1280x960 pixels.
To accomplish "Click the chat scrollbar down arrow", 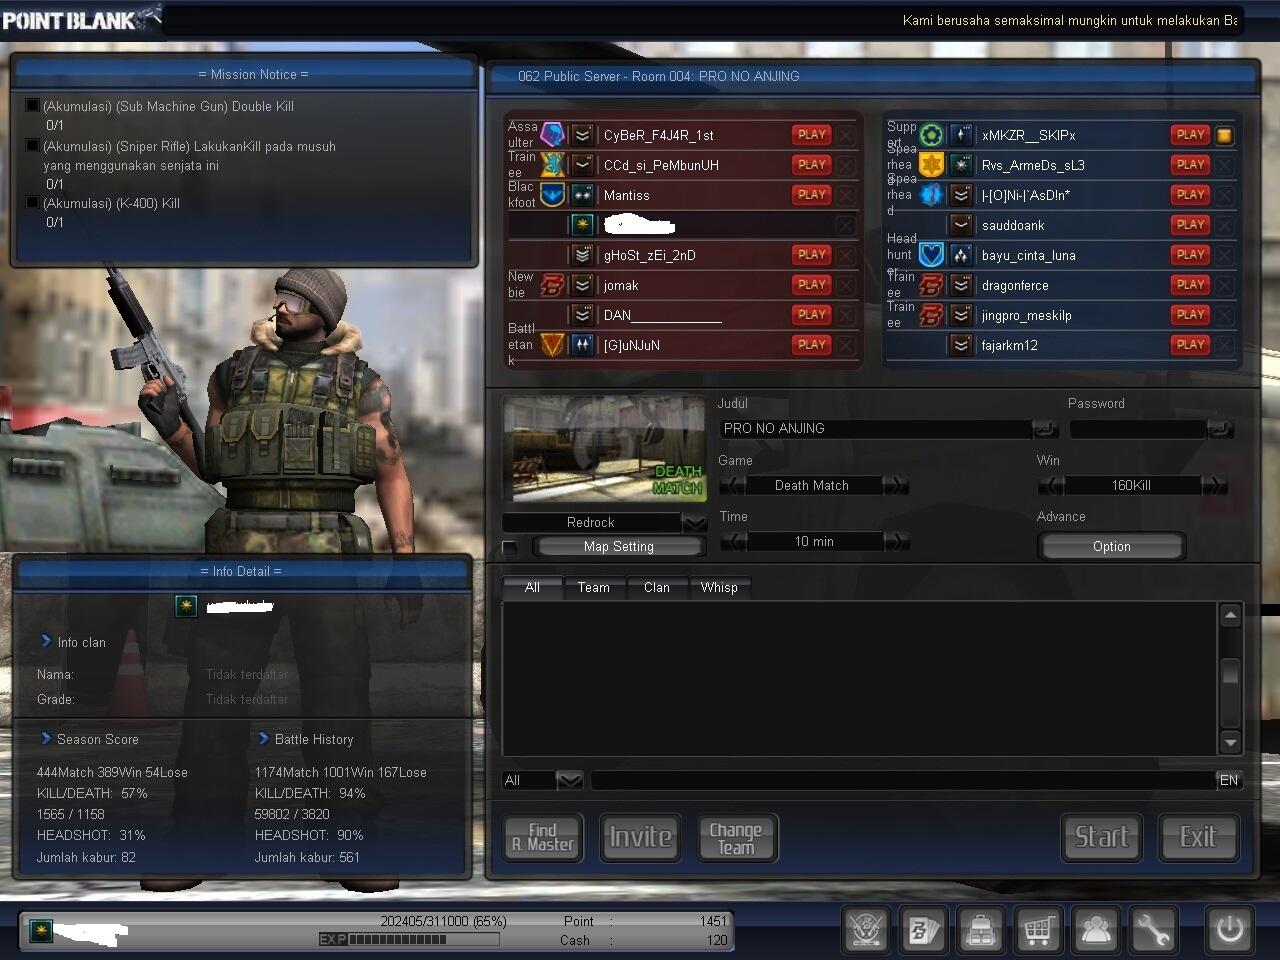I will tap(1231, 742).
